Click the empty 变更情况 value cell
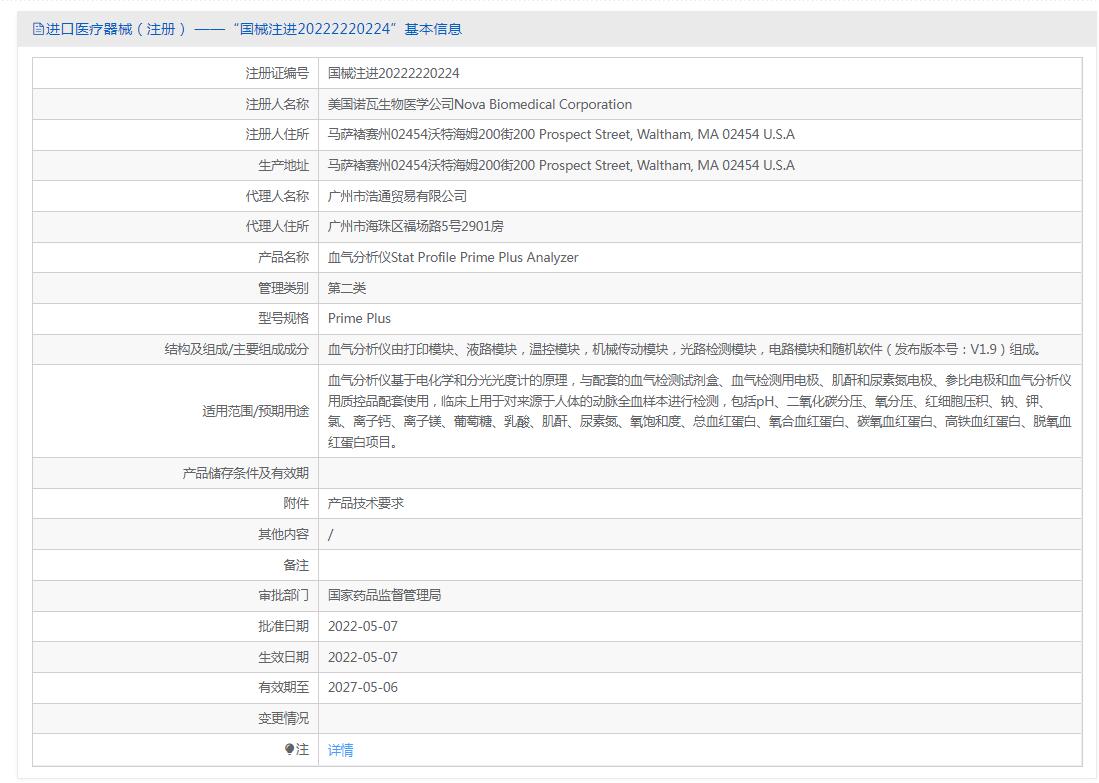The height and width of the screenshot is (783, 1099). (700, 718)
